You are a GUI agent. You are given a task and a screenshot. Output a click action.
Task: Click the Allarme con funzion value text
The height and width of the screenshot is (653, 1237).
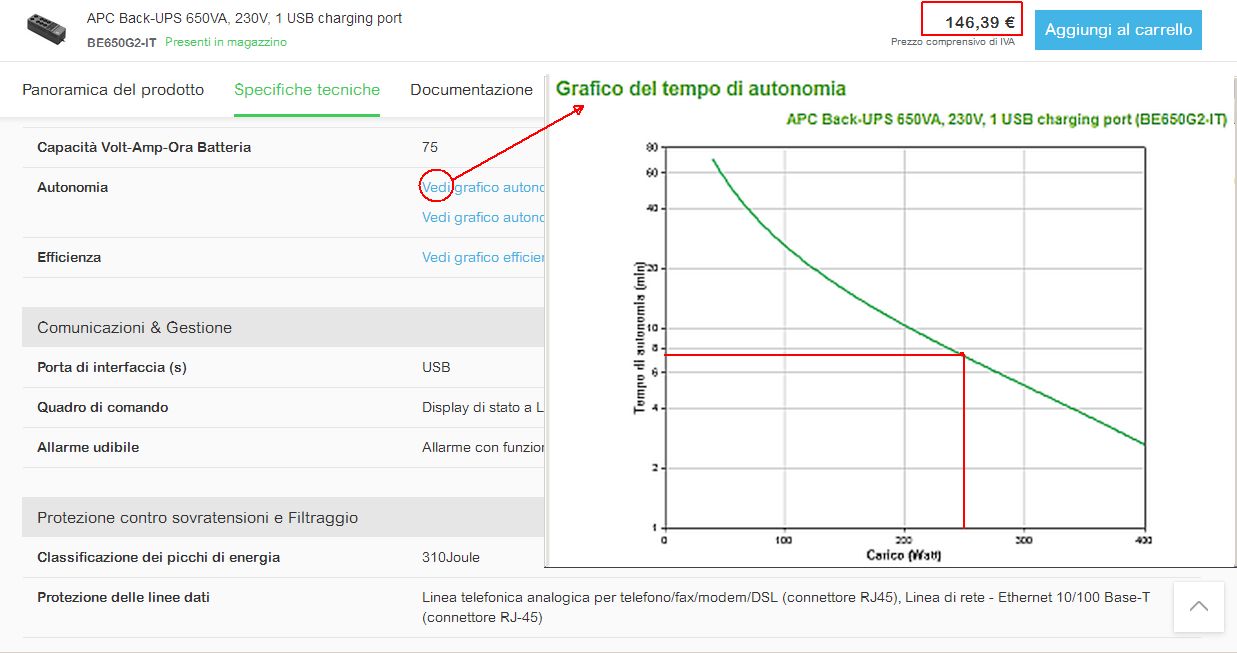pyautogui.click(x=483, y=447)
